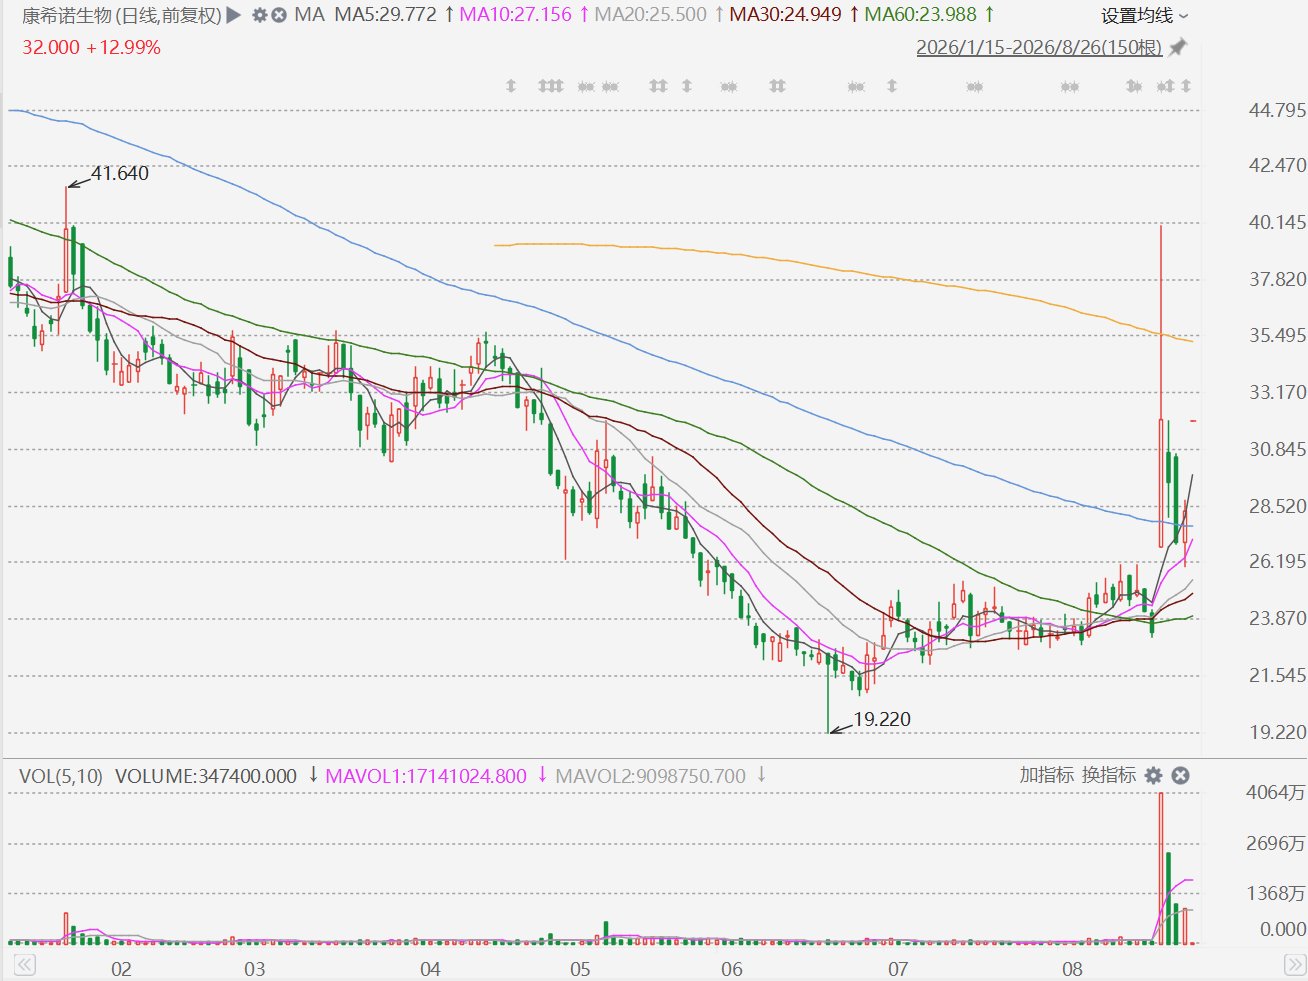Open volume indicator settings gear
The image size is (1308, 981).
coord(1153,776)
